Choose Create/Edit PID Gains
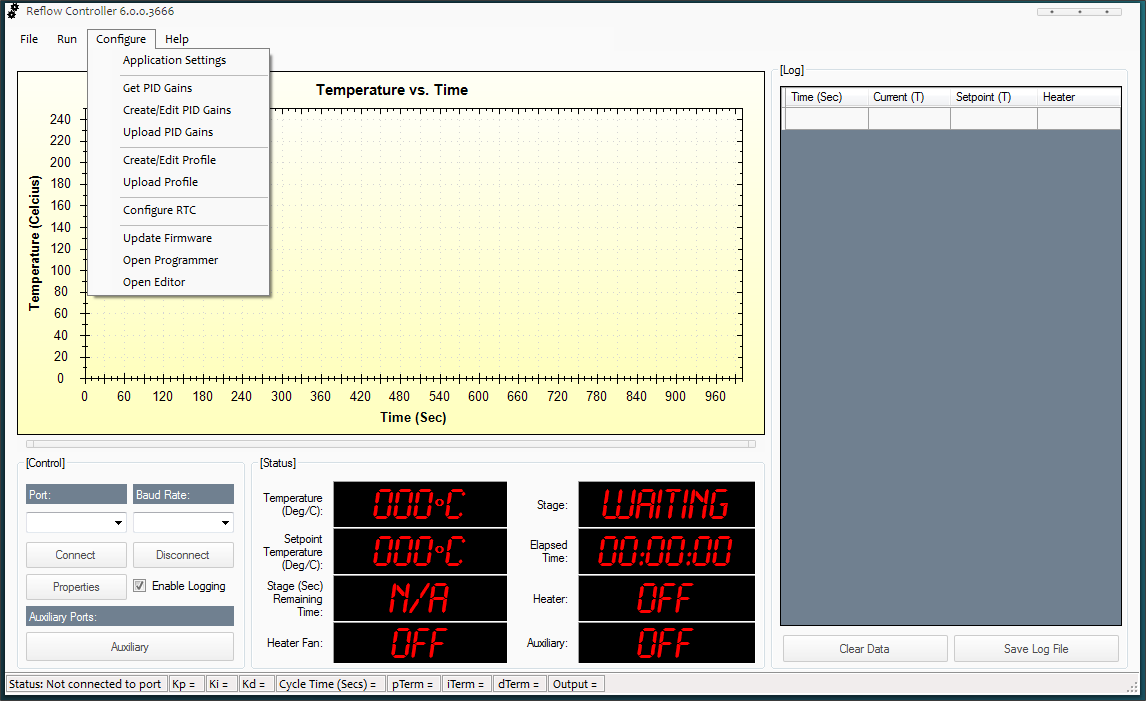This screenshot has height=701, width=1146. pyautogui.click(x=176, y=110)
